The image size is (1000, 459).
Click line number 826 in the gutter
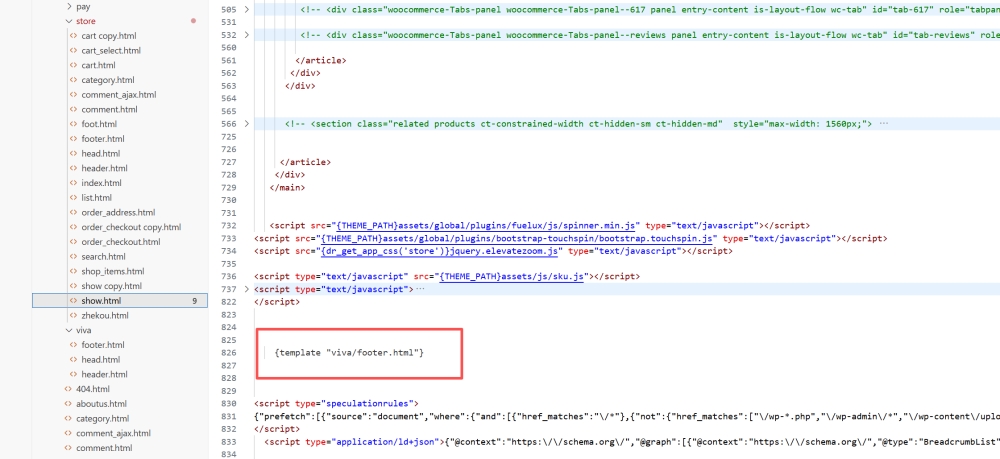coord(228,353)
